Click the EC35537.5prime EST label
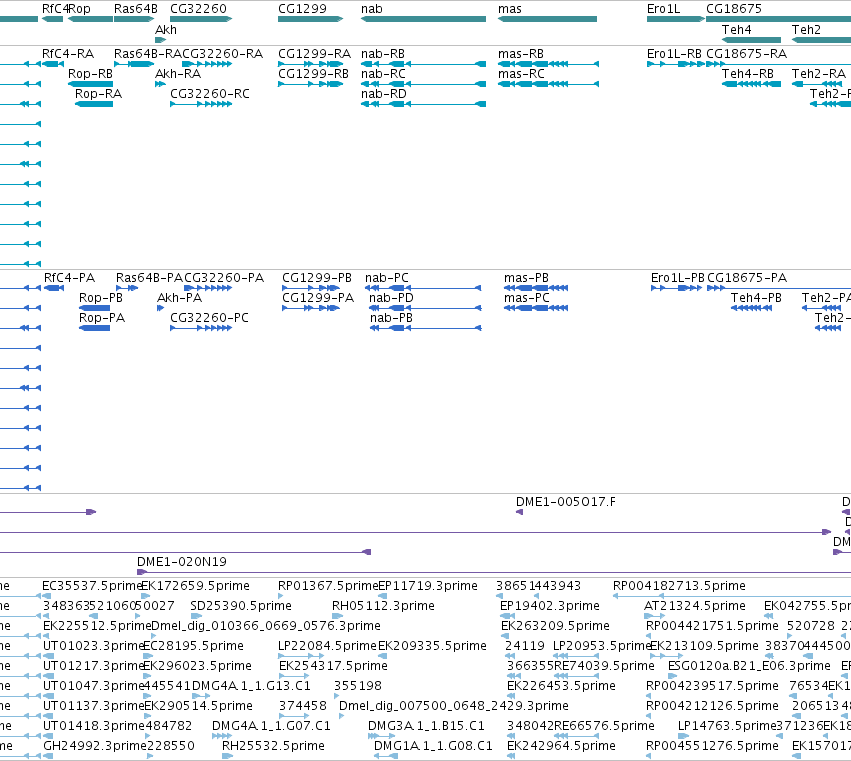The image size is (851, 761). pos(92,586)
